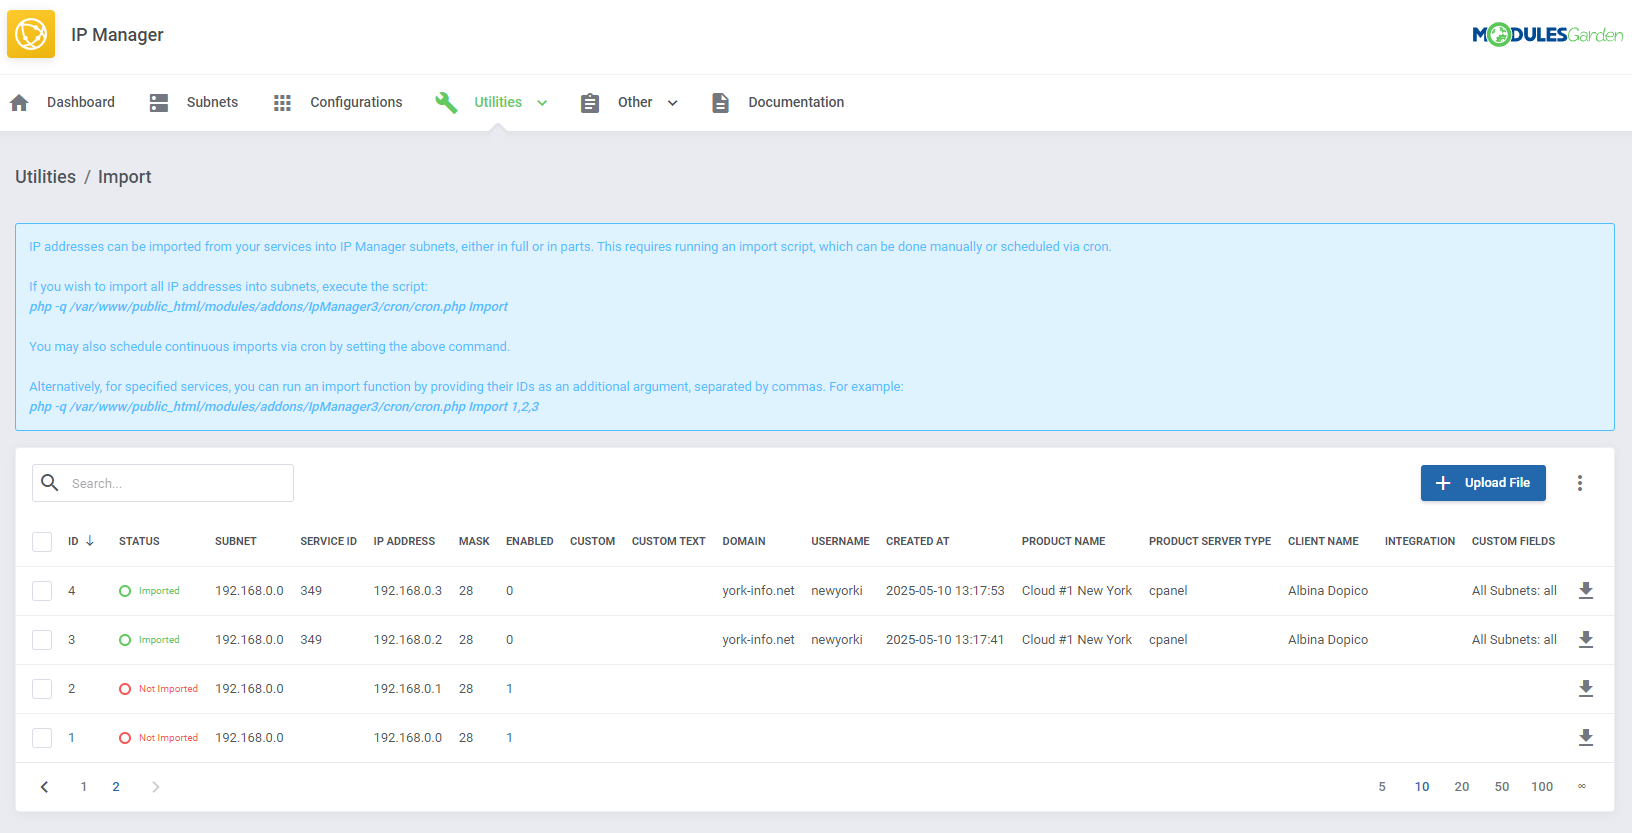Download the entry for IP 192.168.0.3

(1585, 591)
